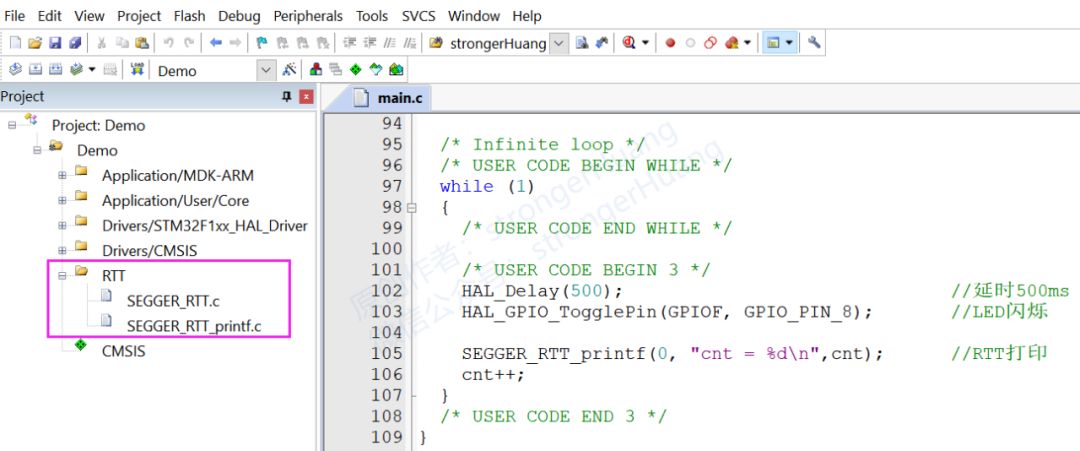This screenshot has height=451, width=1080.
Task: Open Manage Project Items icon
Action: click(x=316, y=70)
